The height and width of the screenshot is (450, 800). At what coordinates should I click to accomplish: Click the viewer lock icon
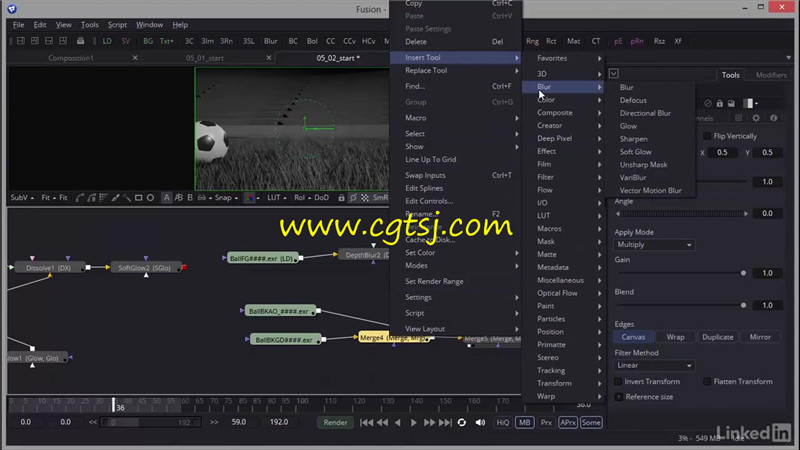point(341,197)
